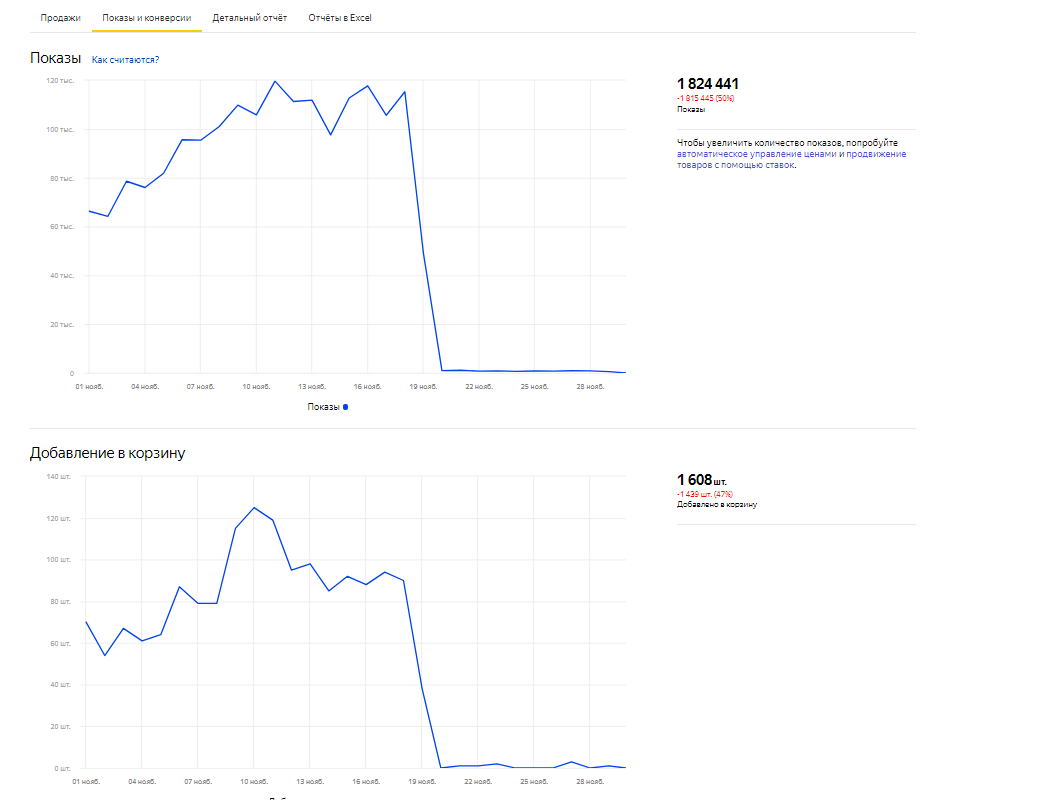
Task: Click the peak of the cart additions line
Action: click(x=254, y=507)
